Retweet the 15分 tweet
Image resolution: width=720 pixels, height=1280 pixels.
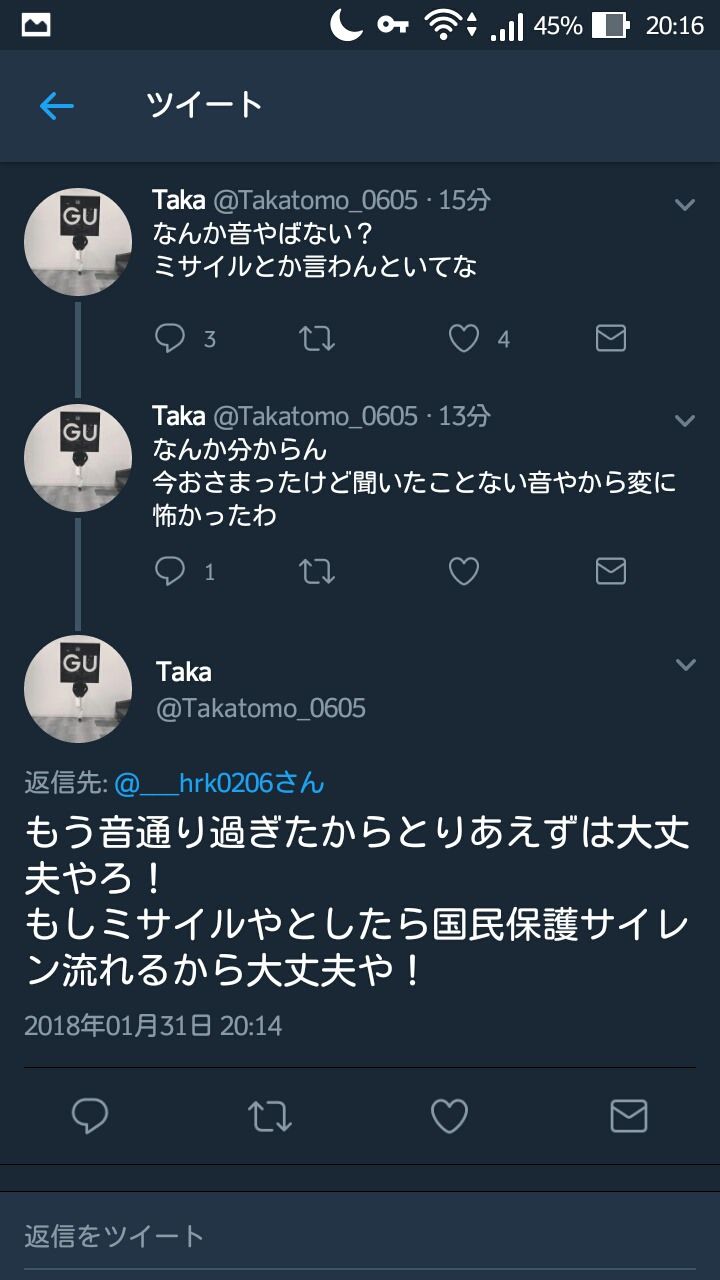pyautogui.click(x=318, y=339)
